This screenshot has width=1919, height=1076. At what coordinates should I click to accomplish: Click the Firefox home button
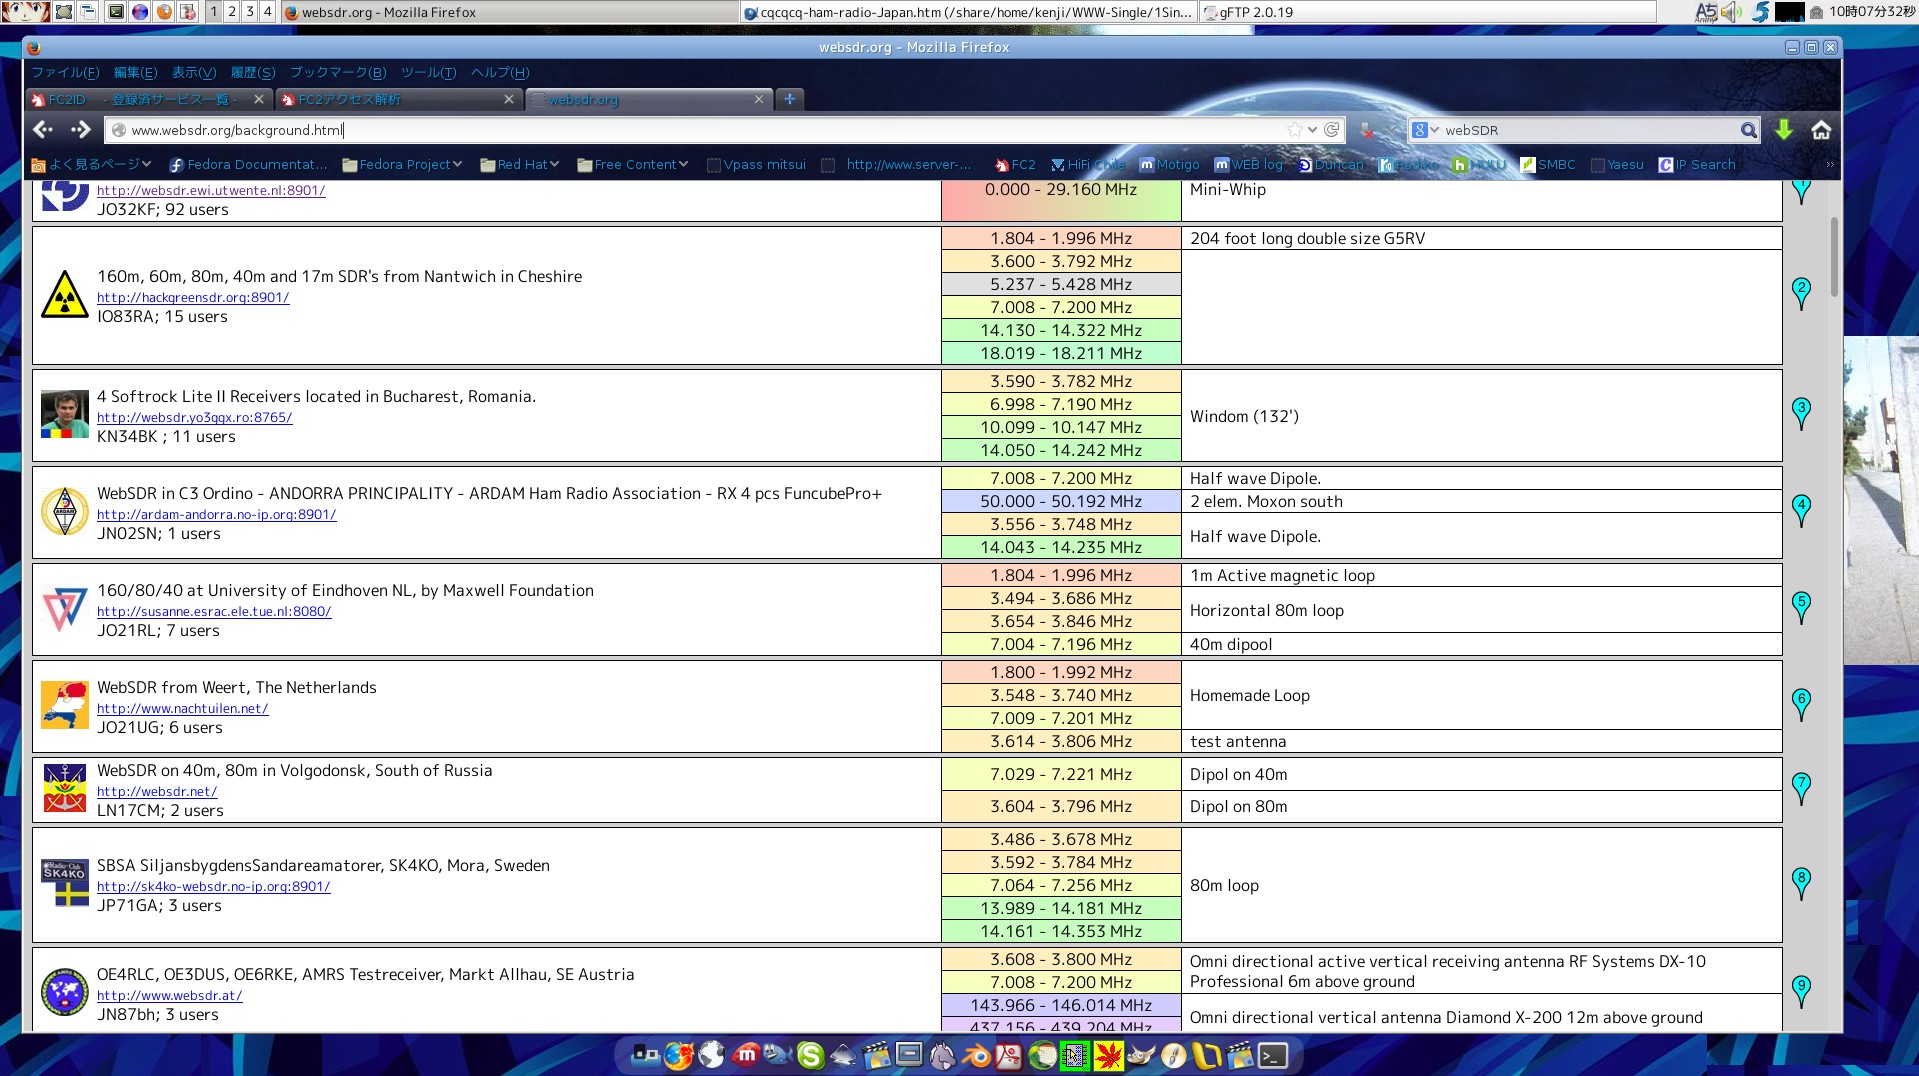1821,130
